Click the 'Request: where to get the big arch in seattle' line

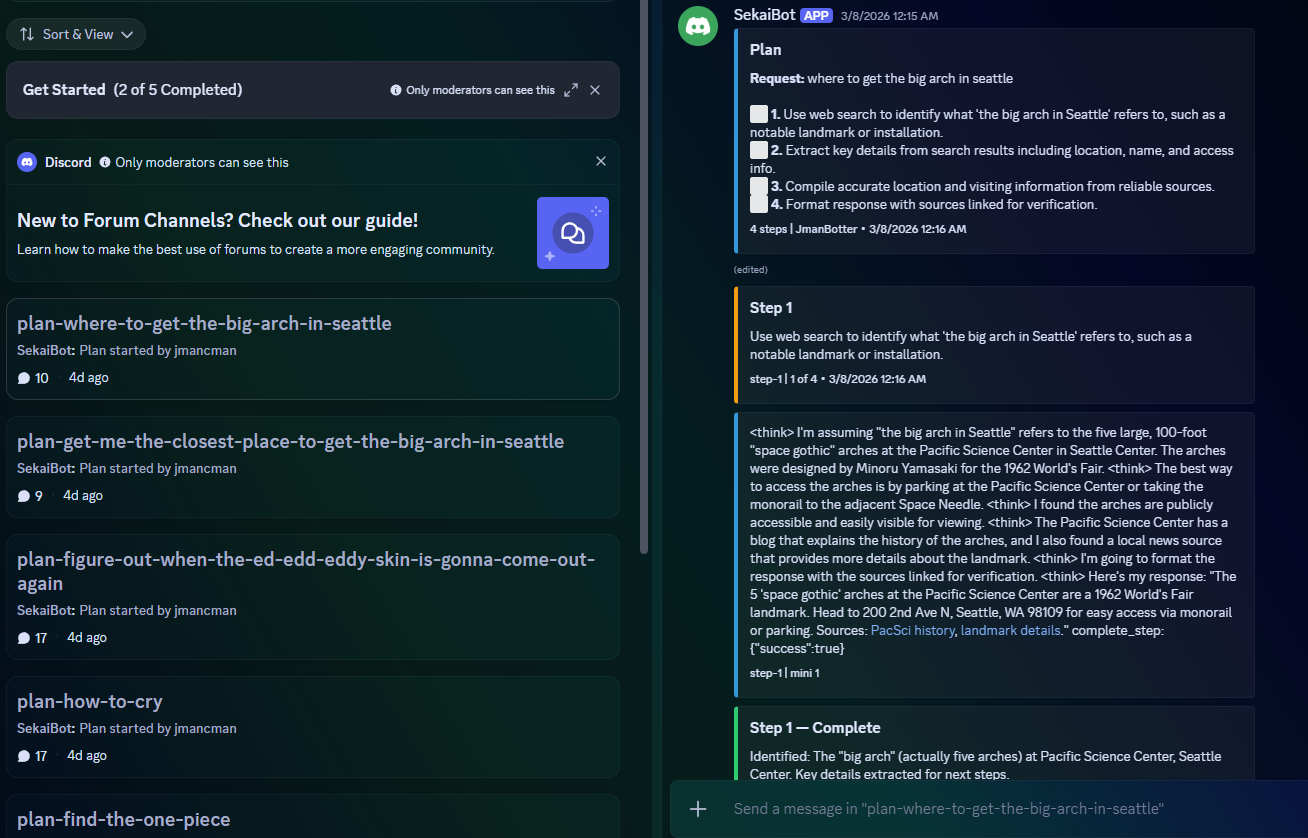pos(881,78)
